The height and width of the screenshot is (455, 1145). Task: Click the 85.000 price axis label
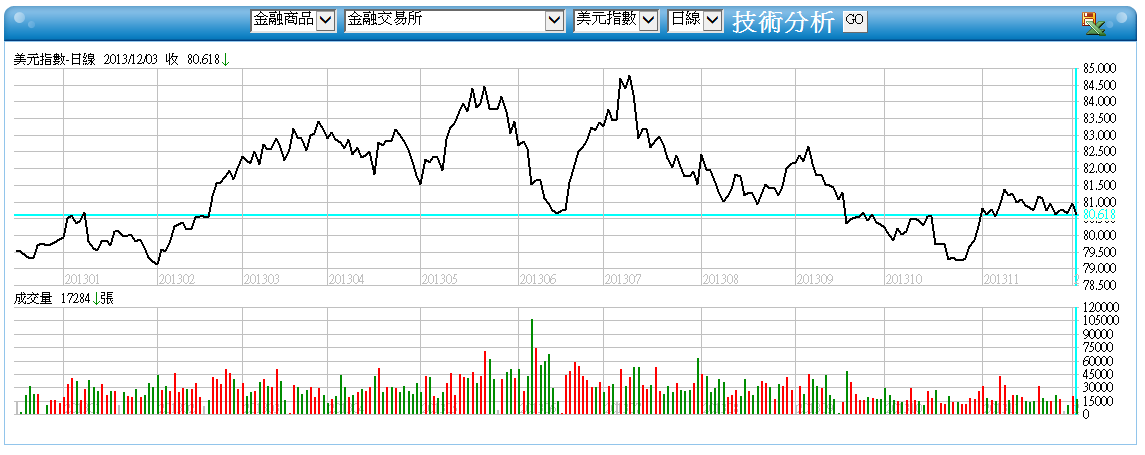[1100, 69]
